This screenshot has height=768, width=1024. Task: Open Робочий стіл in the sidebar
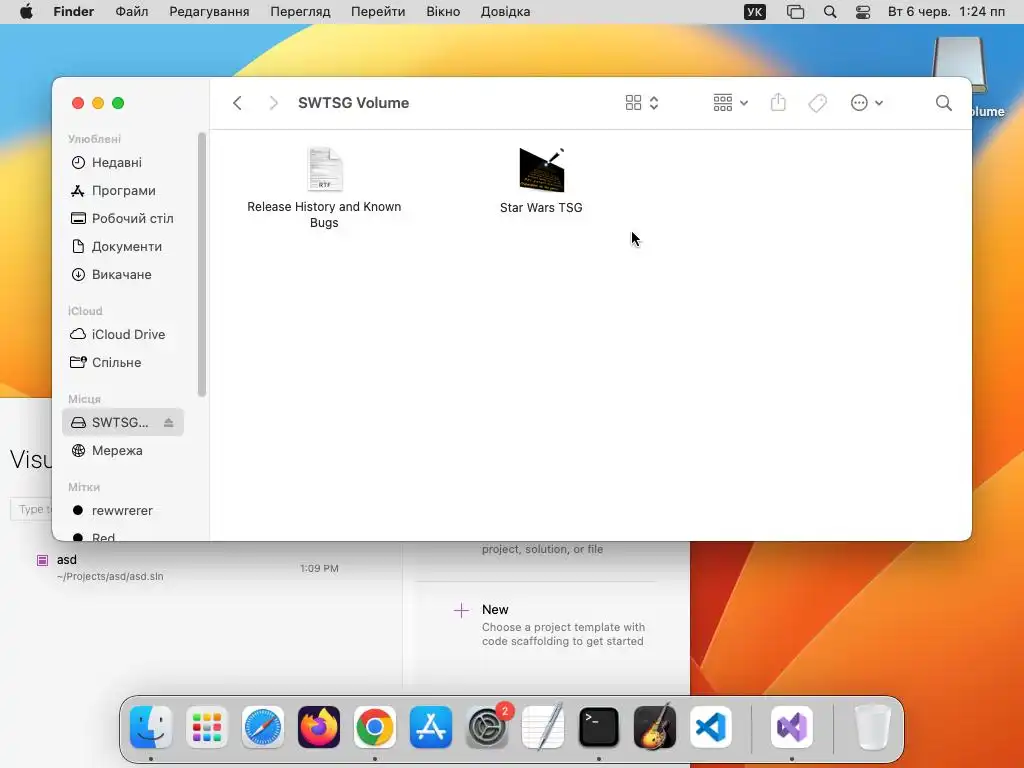tap(122, 219)
